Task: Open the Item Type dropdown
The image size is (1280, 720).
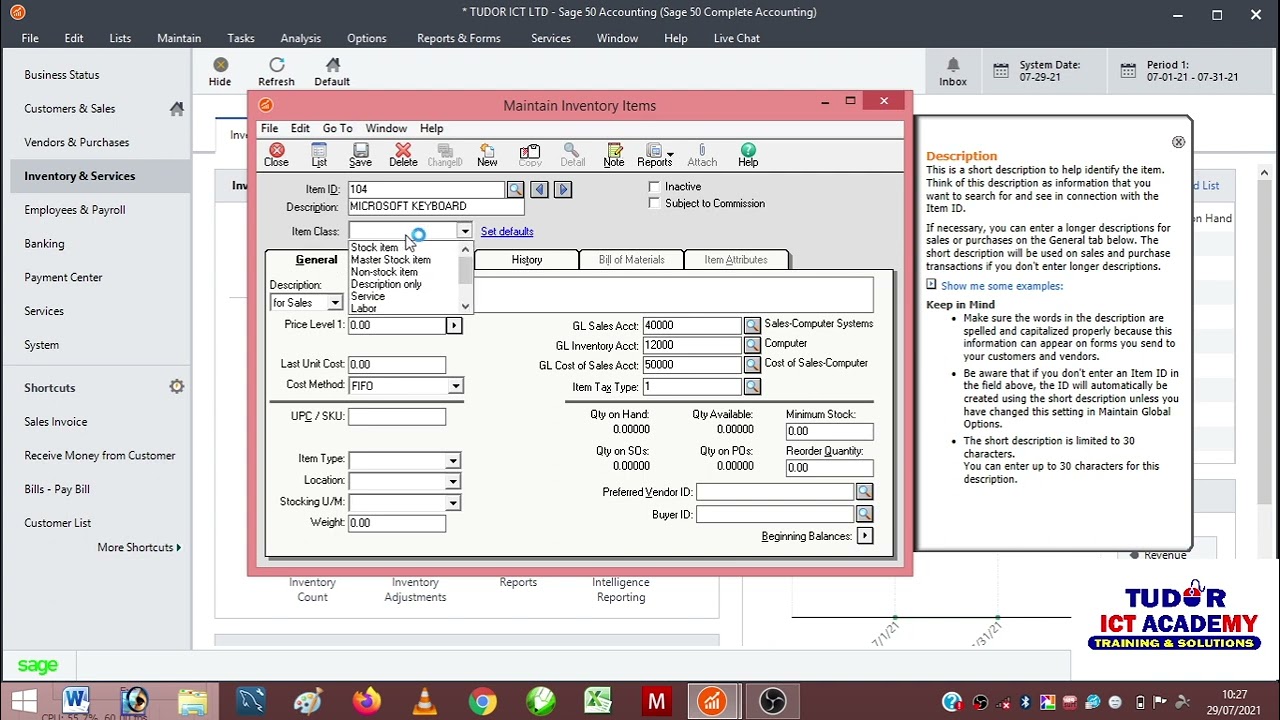Action: [x=452, y=461]
